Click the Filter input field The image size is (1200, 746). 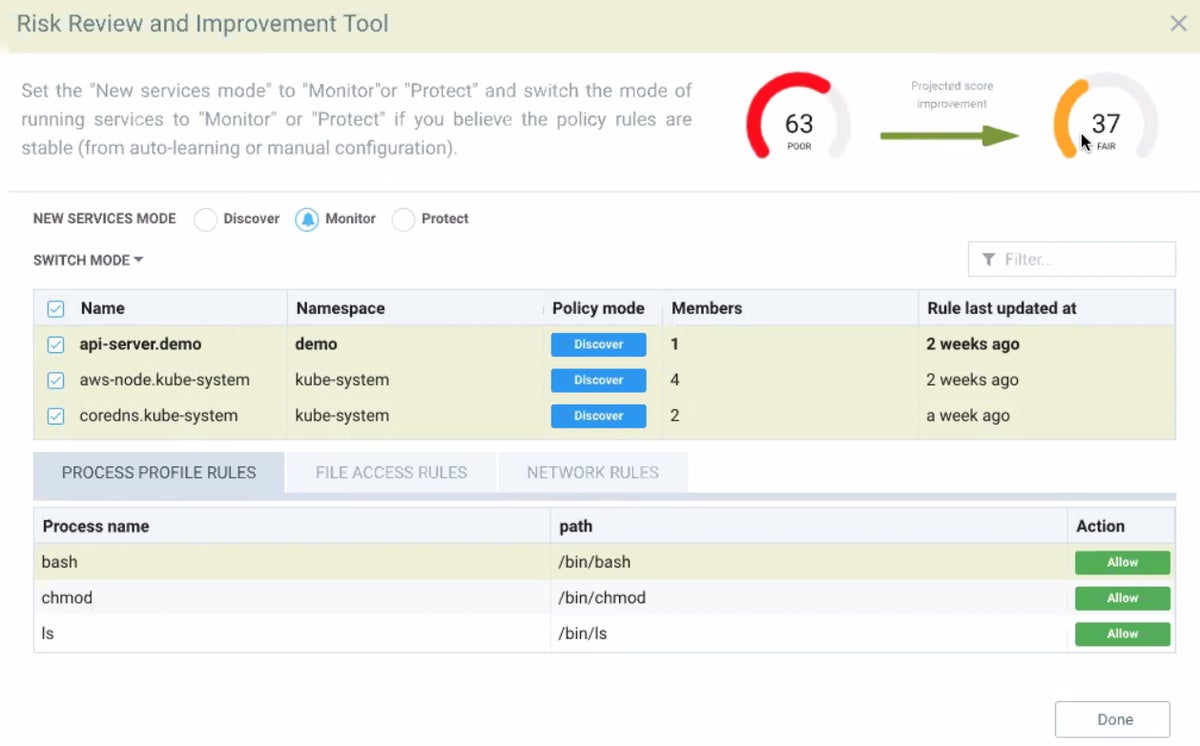coord(1072,259)
